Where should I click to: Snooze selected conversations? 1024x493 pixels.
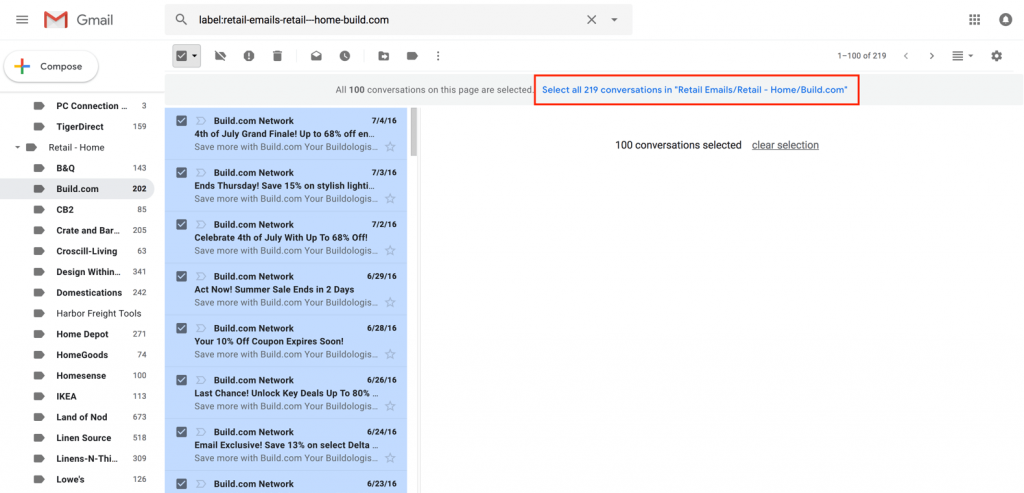tap(345, 56)
